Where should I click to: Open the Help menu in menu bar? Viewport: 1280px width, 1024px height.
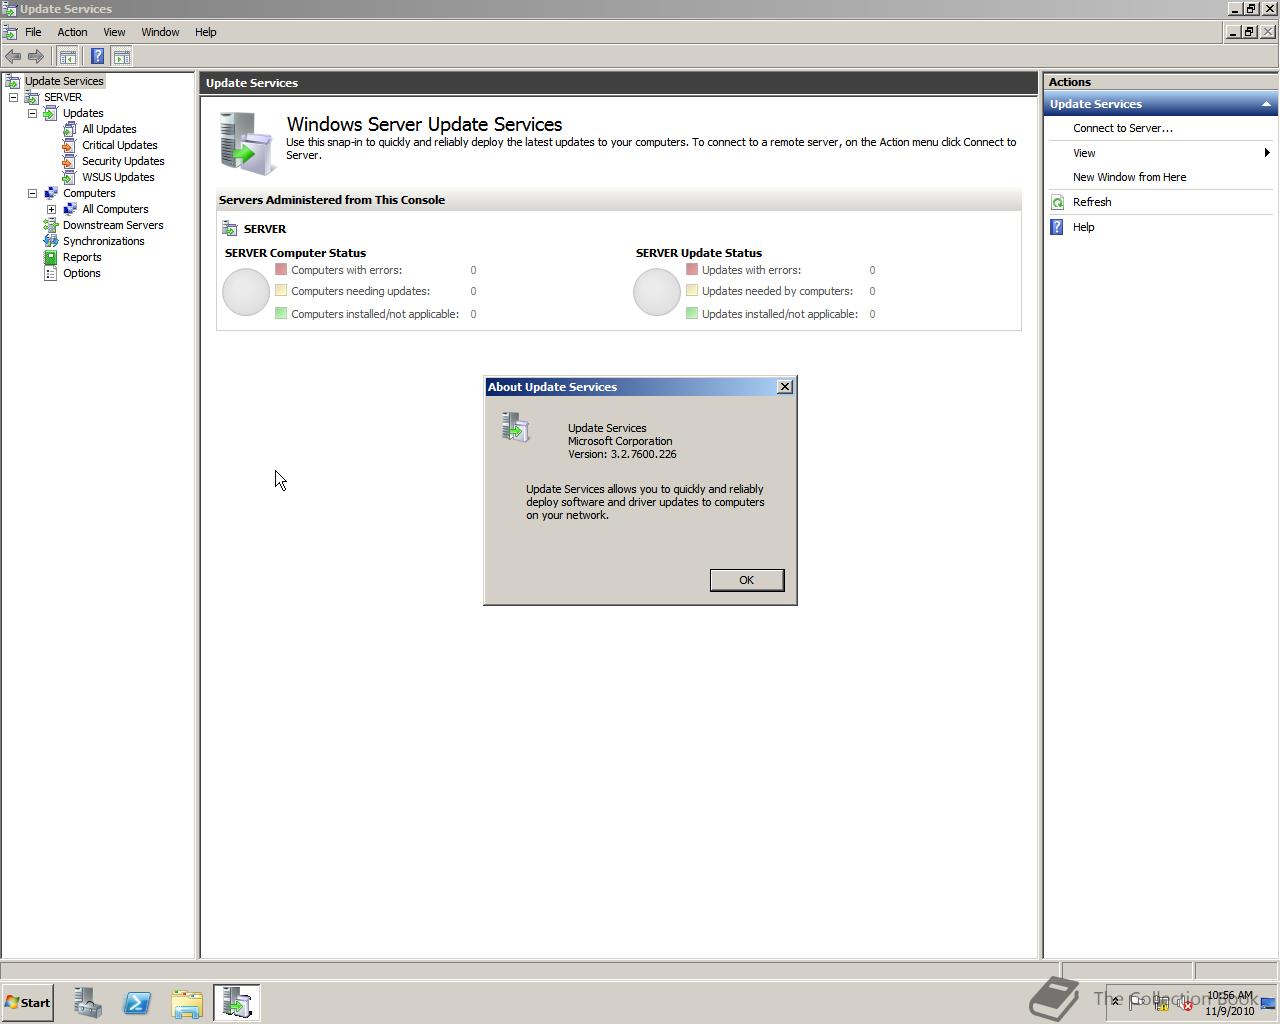pos(205,32)
